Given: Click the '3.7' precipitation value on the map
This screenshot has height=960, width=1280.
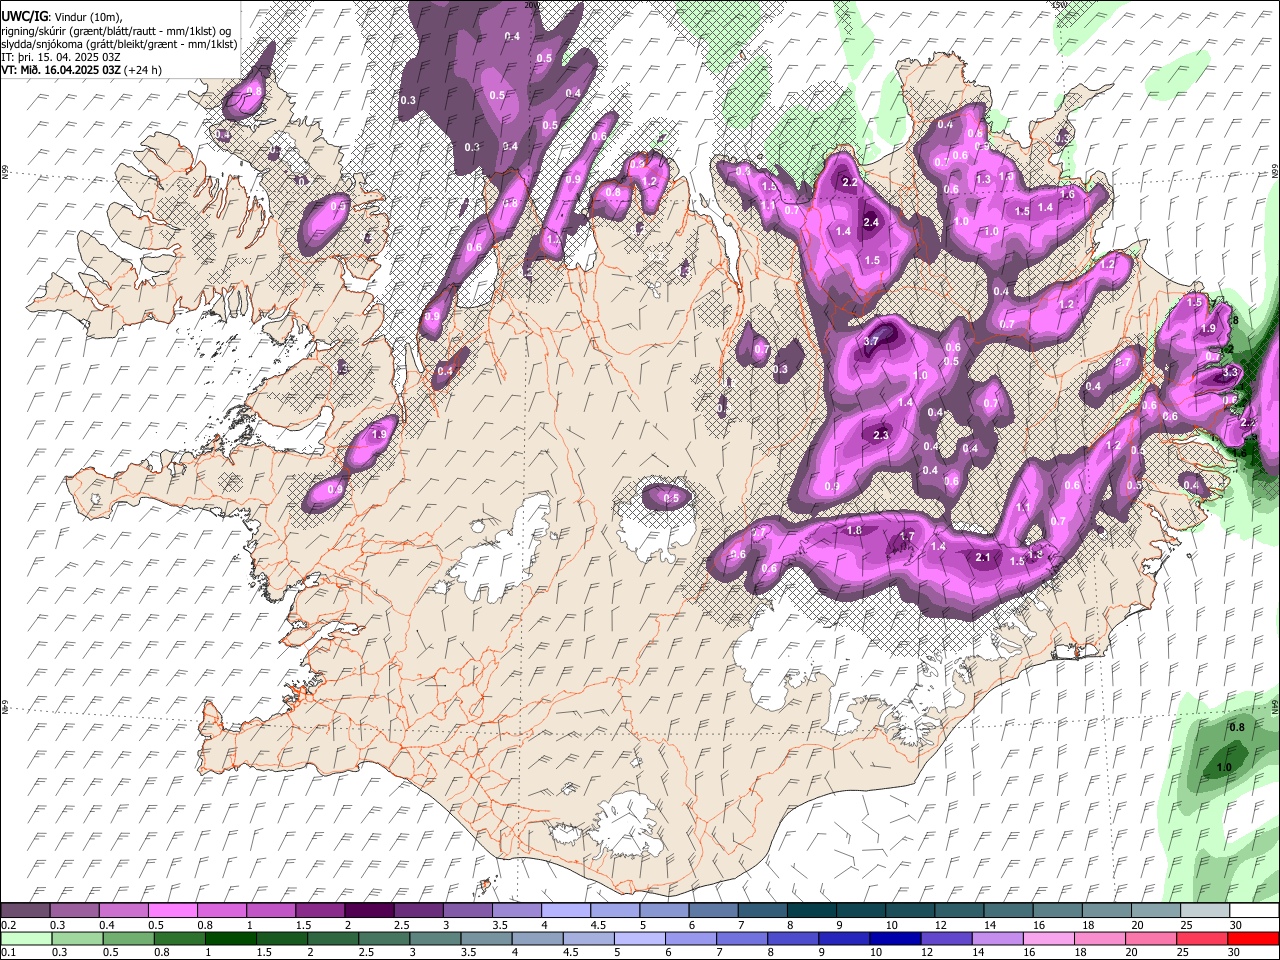Looking at the screenshot, I should [x=870, y=341].
